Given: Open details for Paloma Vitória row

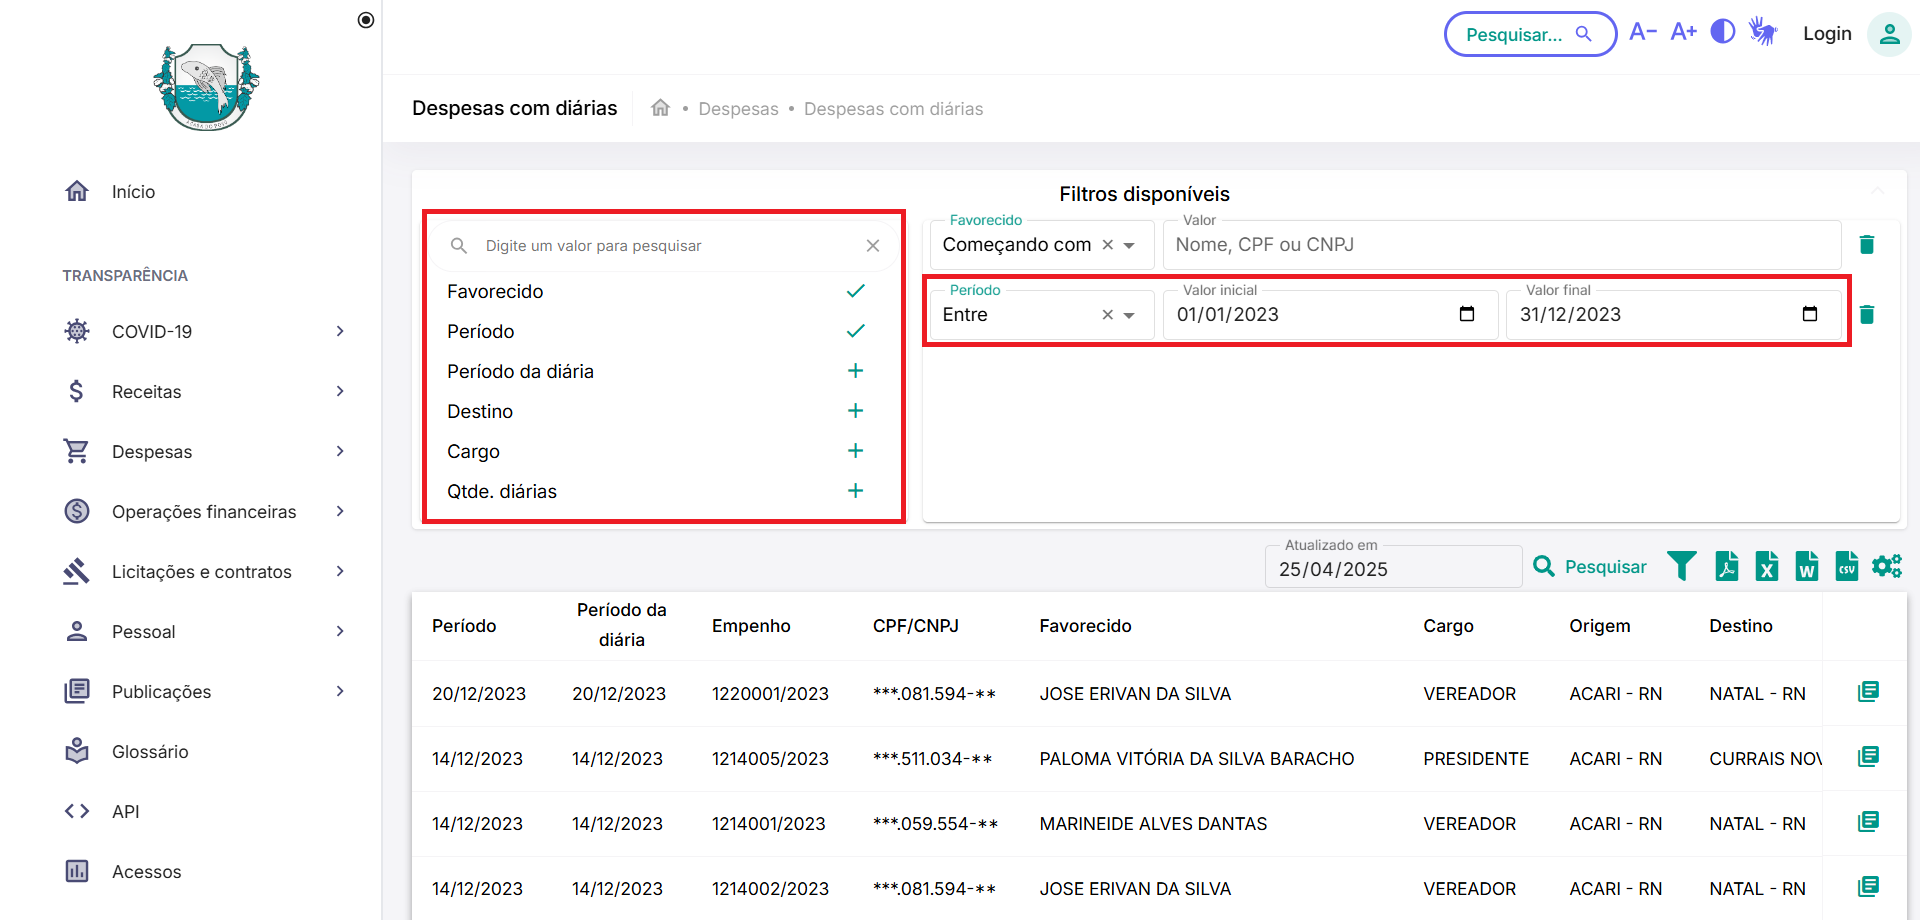Looking at the screenshot, I should pyautogui.click(x=1868, y=757).
